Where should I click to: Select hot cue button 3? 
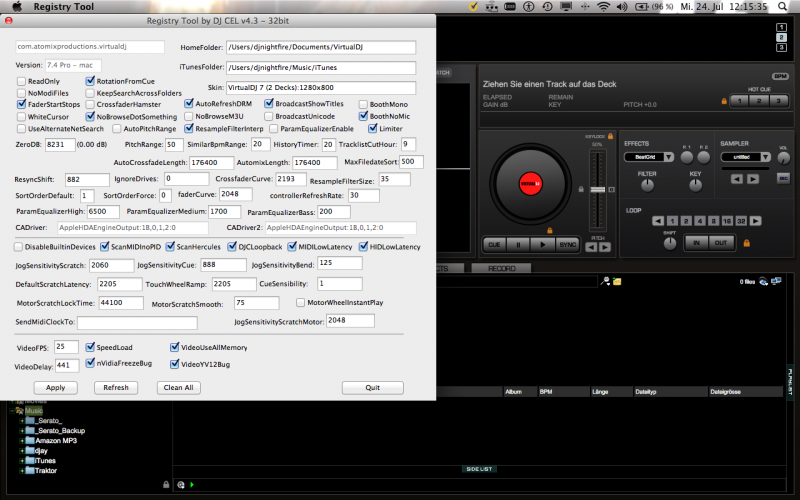[778, 101]
